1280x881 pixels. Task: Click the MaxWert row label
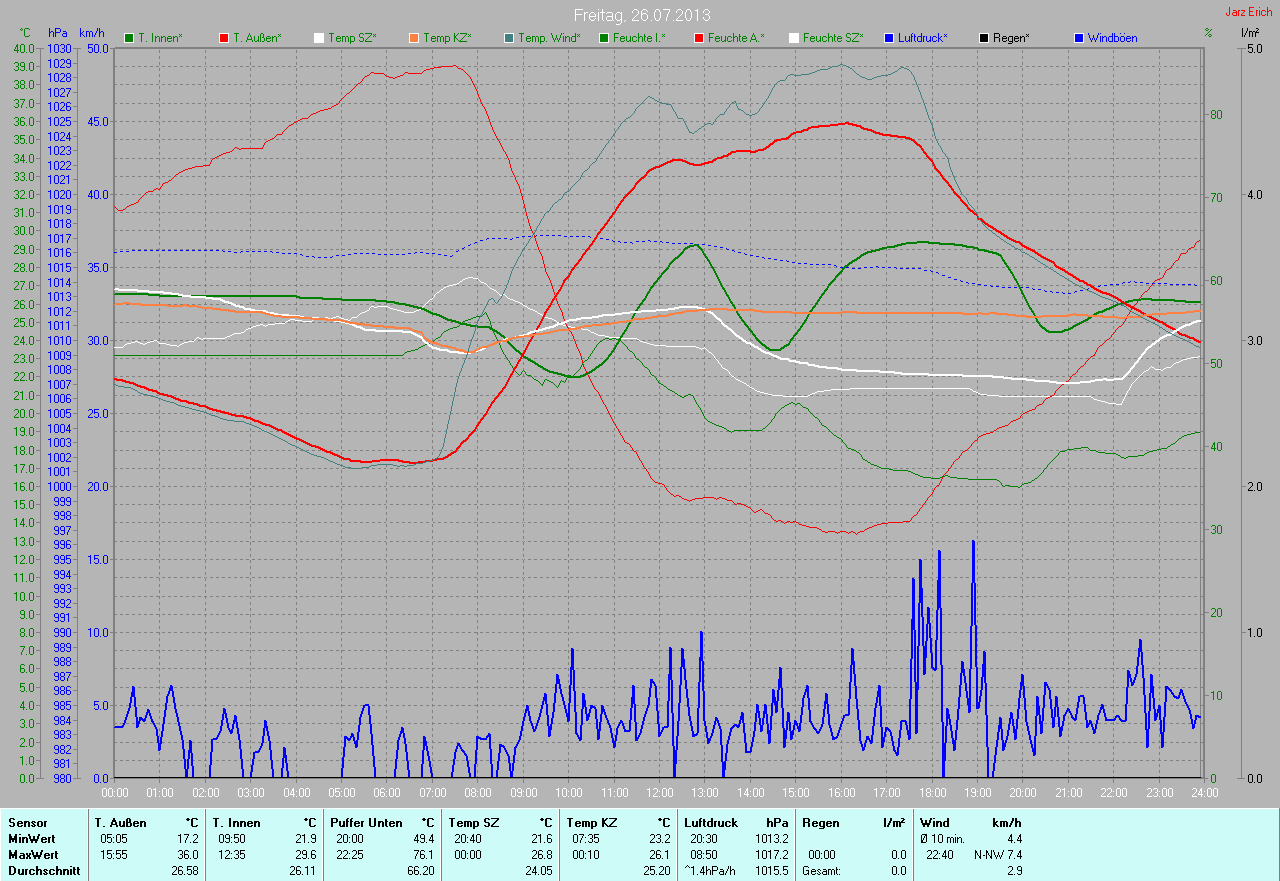(x=33, y=855)
